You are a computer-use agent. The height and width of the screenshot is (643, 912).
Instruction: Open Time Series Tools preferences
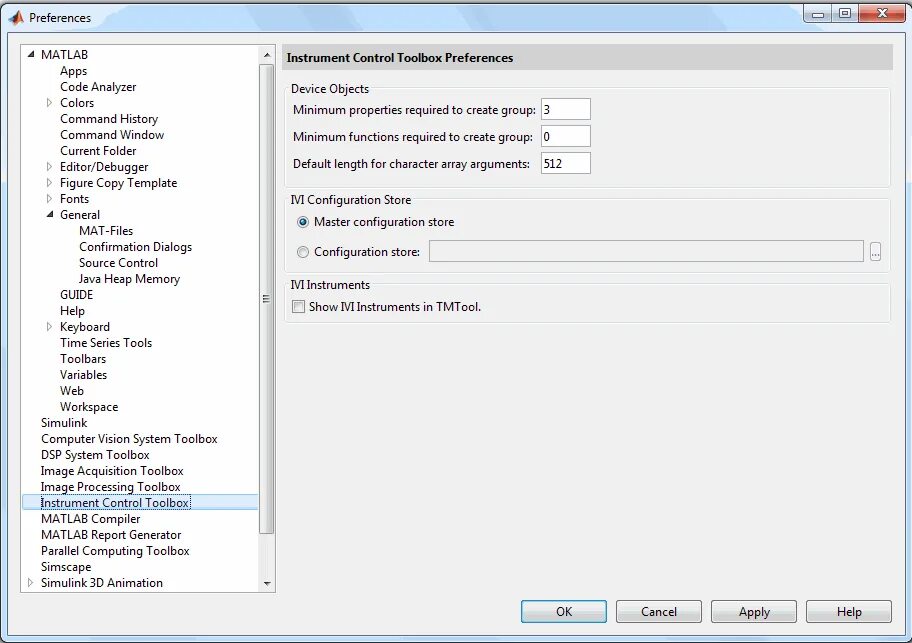[x=106, y=342]
